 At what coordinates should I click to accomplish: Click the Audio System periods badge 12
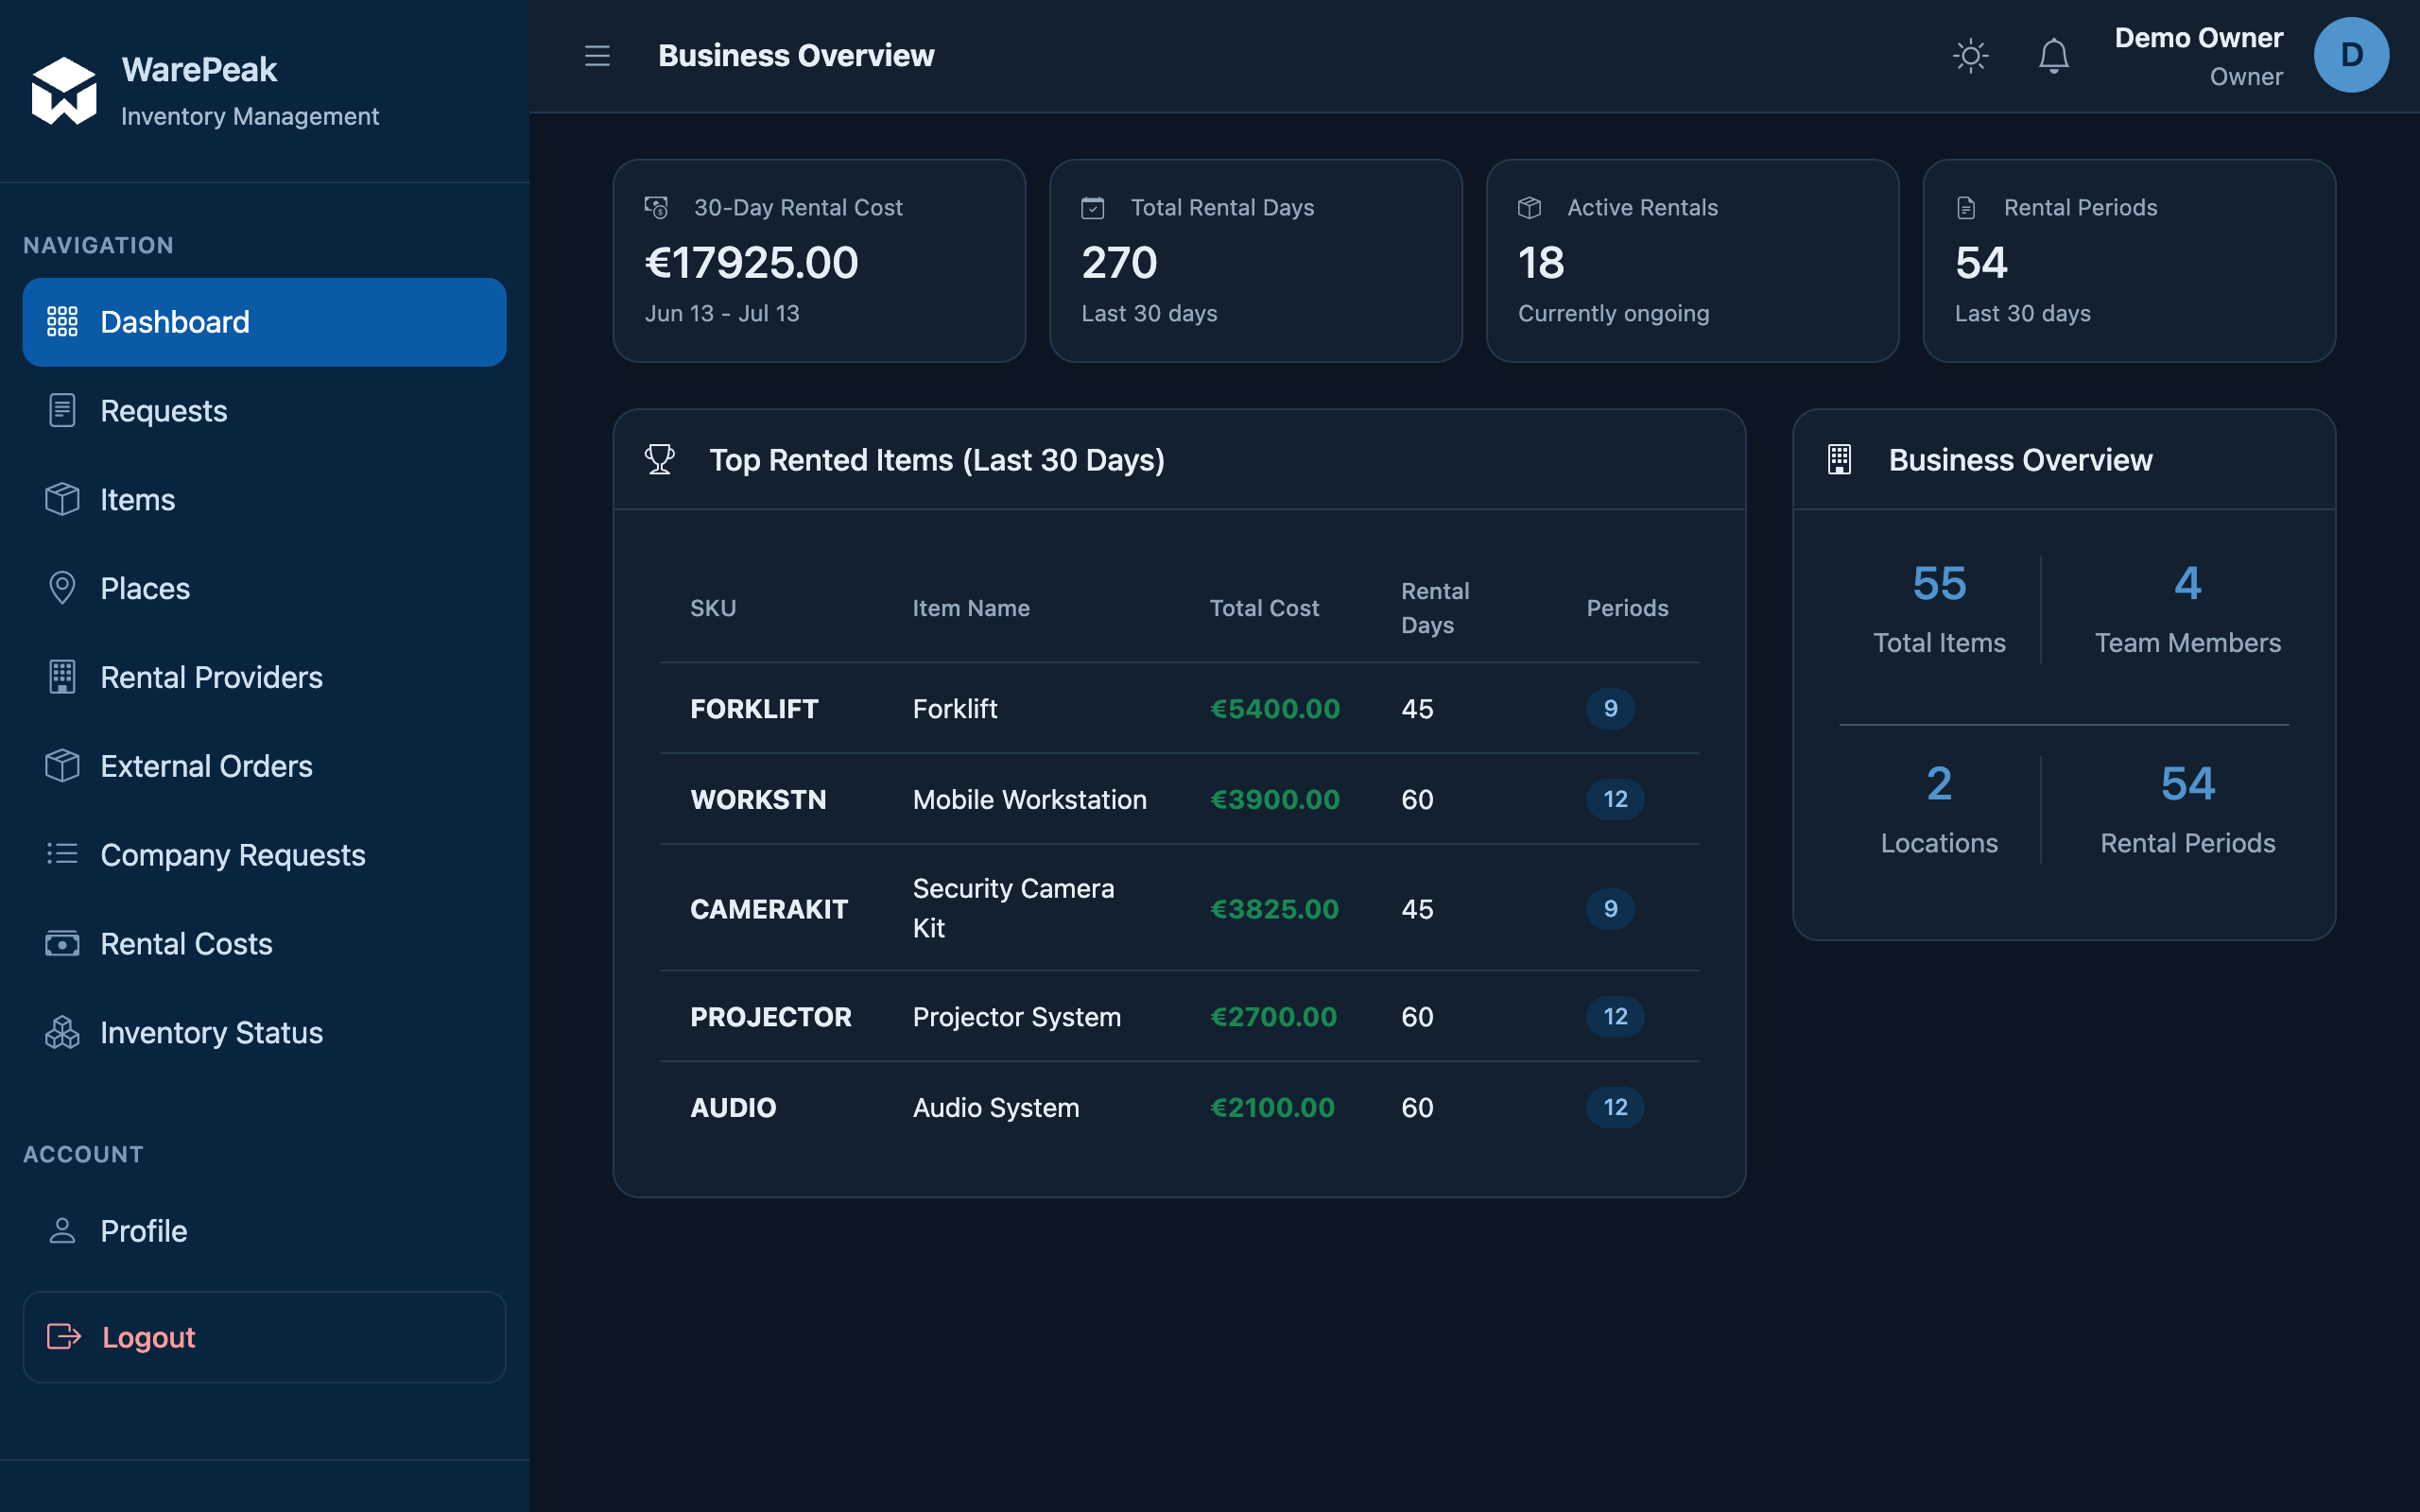[x=1615, y=1107]
